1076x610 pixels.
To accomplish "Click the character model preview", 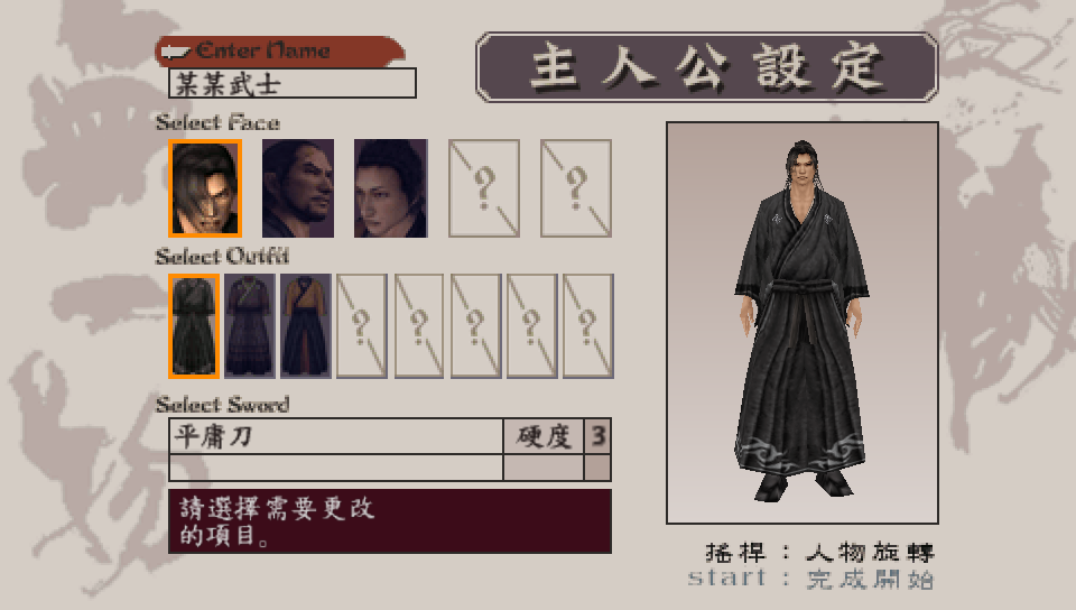I will click(x=802, y=322).
